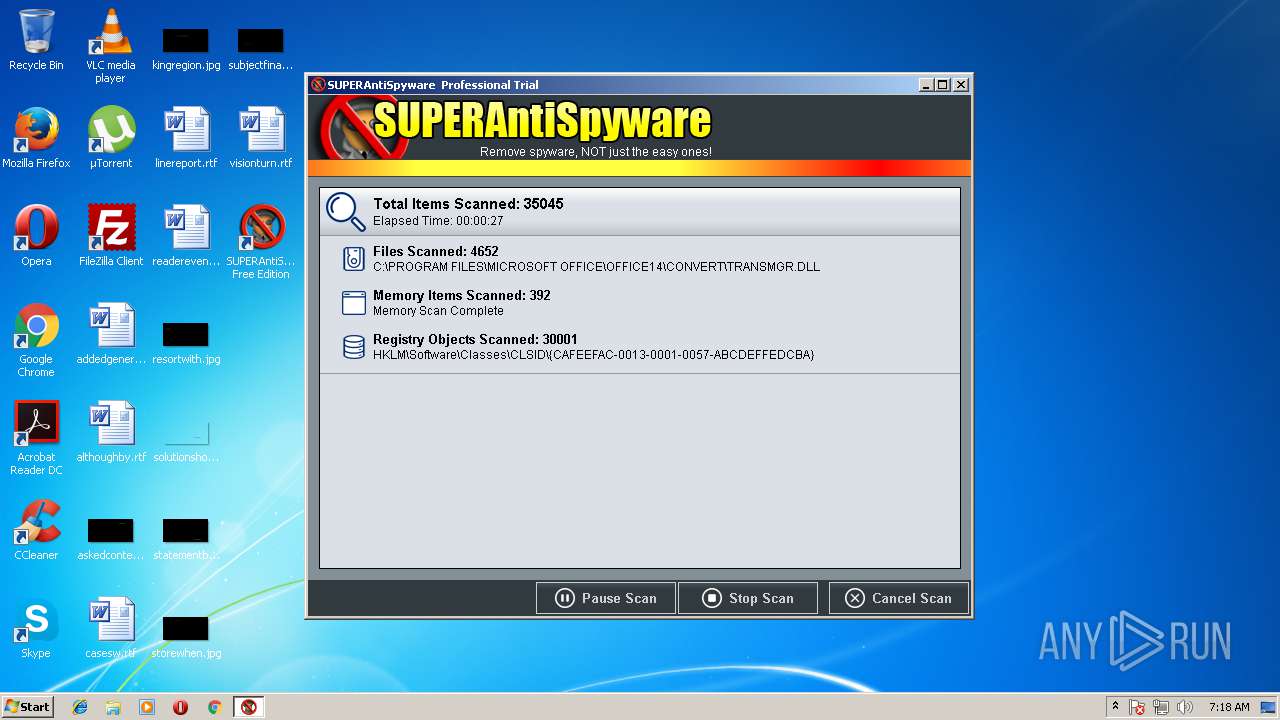Select the Opera desktop shortcut
Image resolution: width=1280 pixels, height=720 pixels.
[x=36, y=236]
